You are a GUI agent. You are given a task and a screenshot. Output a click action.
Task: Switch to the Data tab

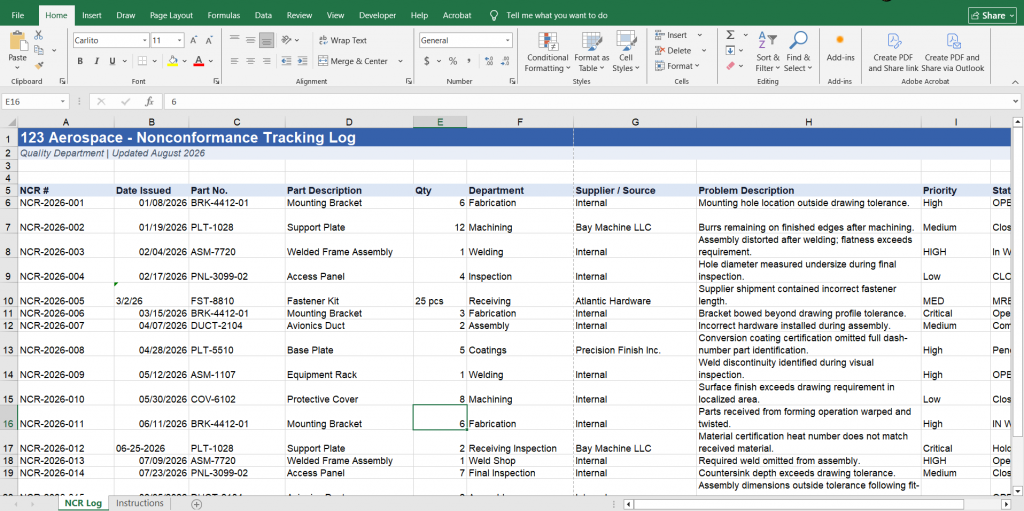click(x=263, y=15)
